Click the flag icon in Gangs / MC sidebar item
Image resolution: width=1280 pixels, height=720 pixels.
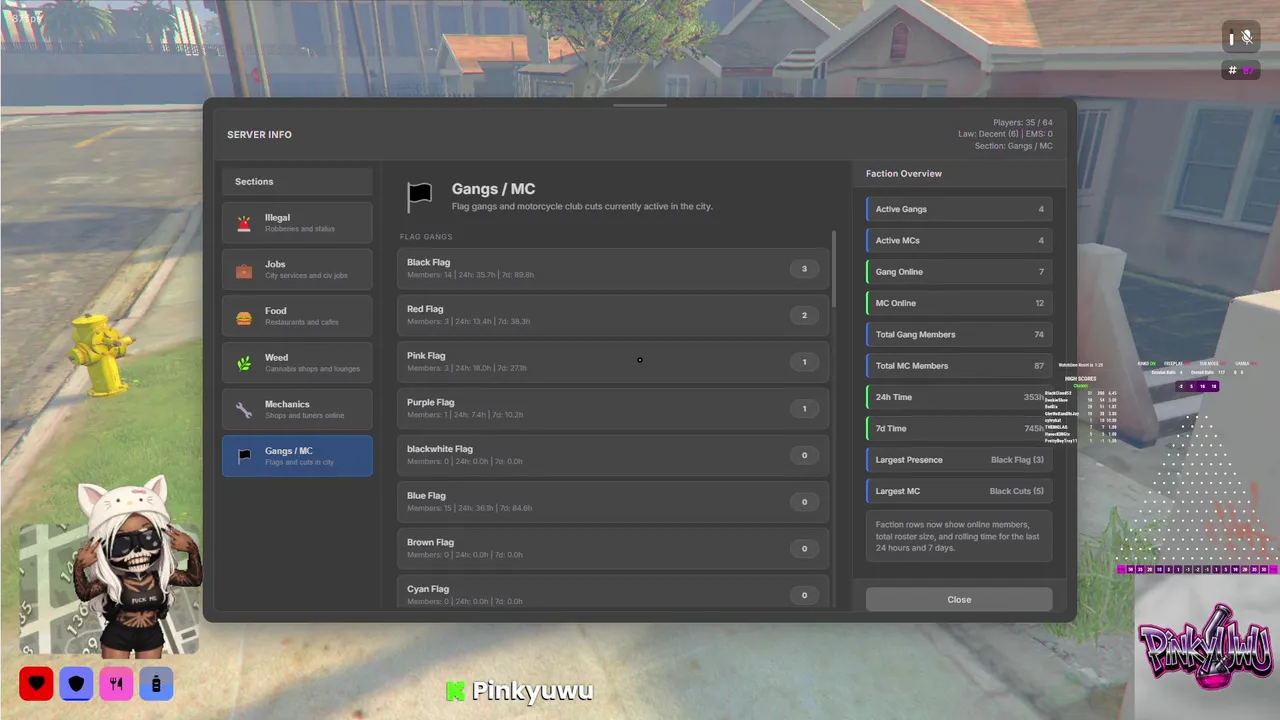click(x=244, y=456)
